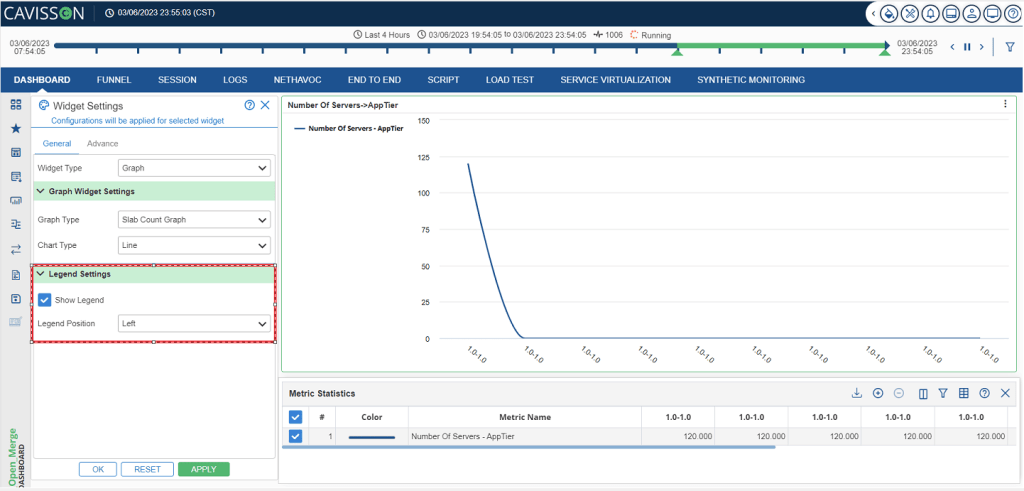1024x491 pixels.
Task: Open the help icon in top header
Action: 1013,13
